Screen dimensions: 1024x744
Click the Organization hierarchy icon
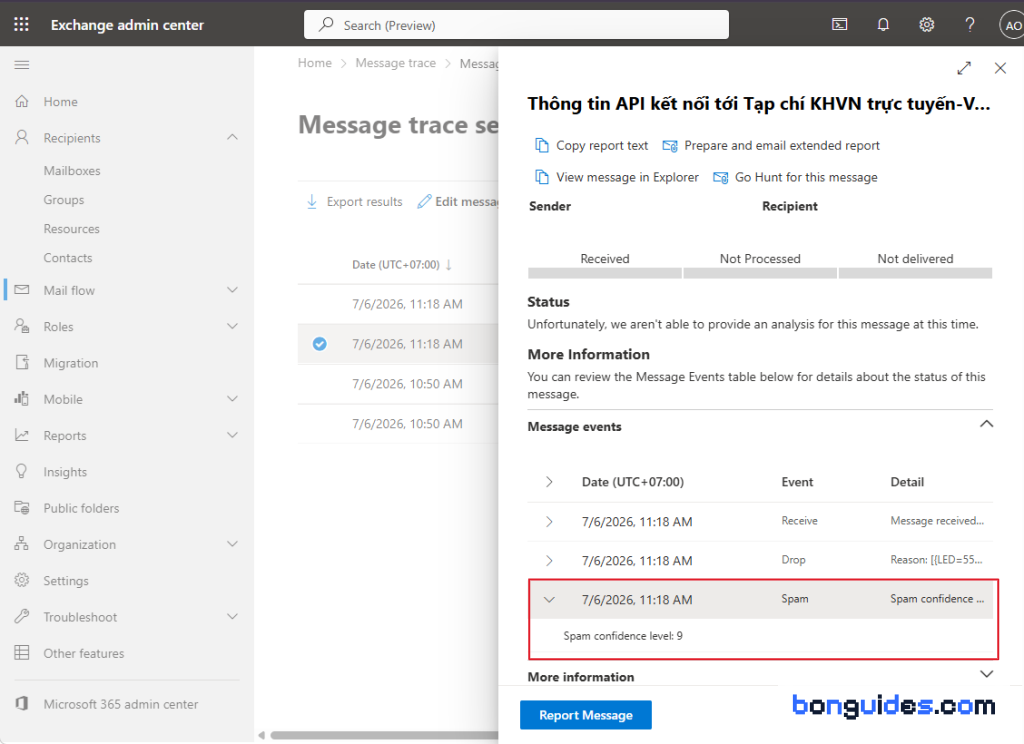point(22,543)
